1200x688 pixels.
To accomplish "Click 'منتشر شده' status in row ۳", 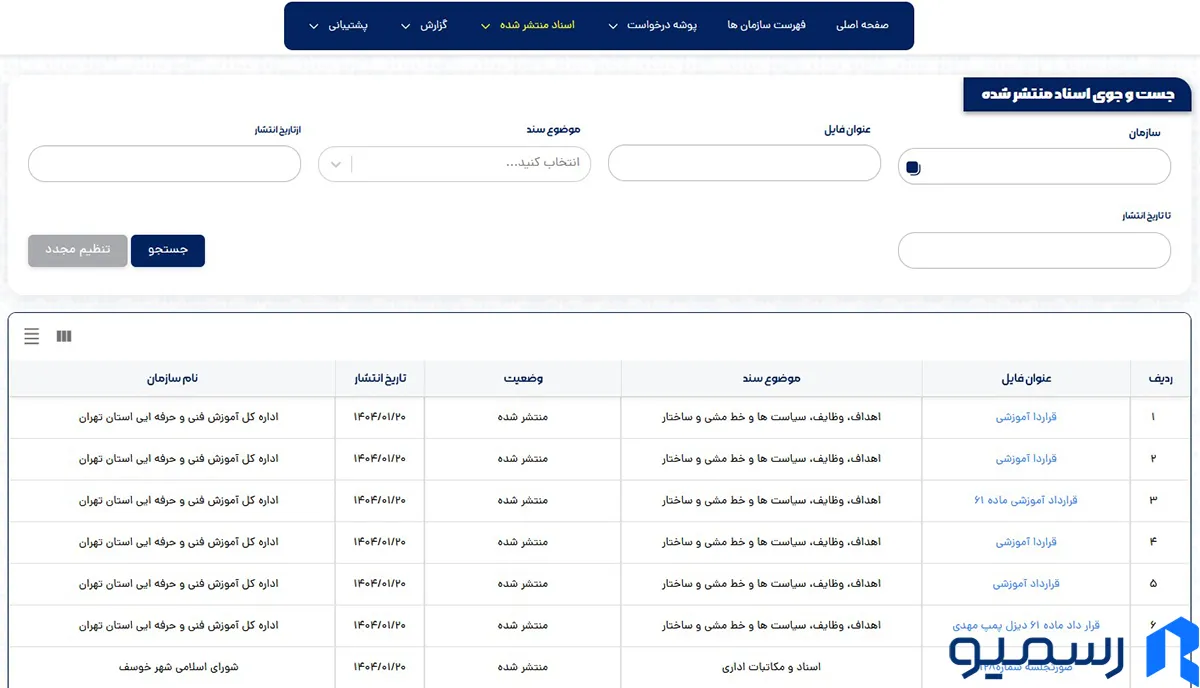I will (x=523, y=500).
